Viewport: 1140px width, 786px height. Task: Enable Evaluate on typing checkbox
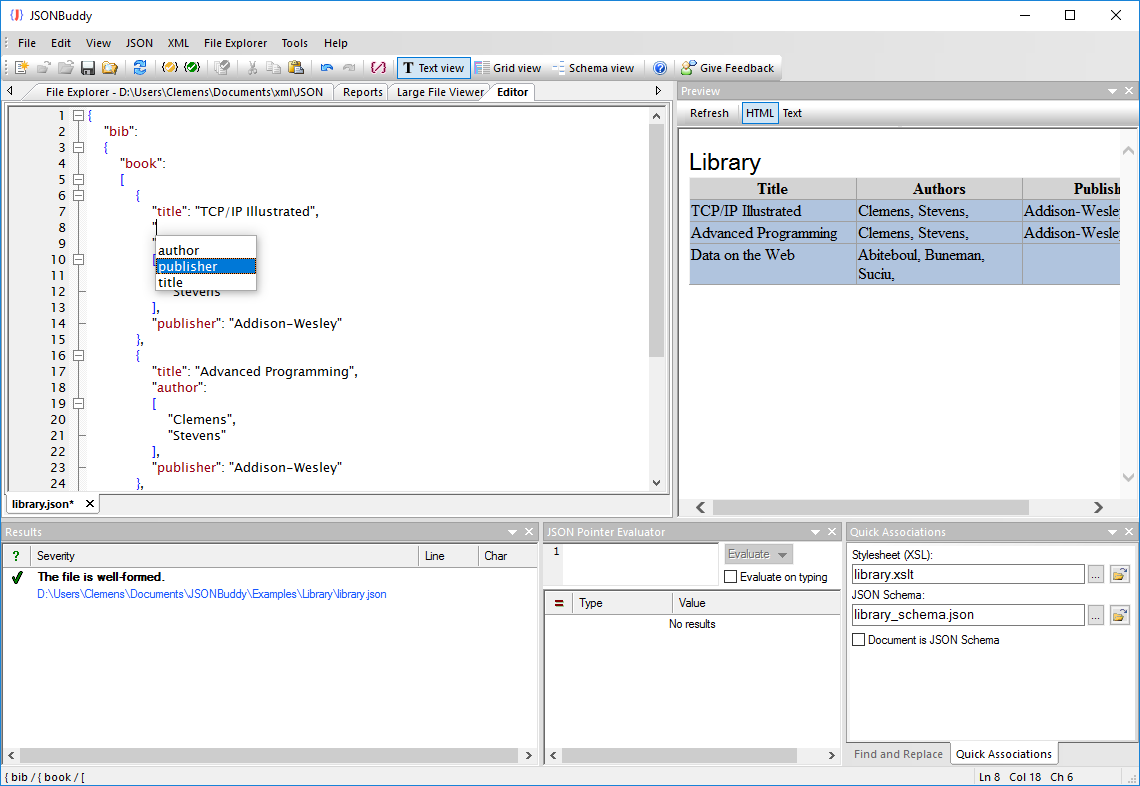pos(731,577)
